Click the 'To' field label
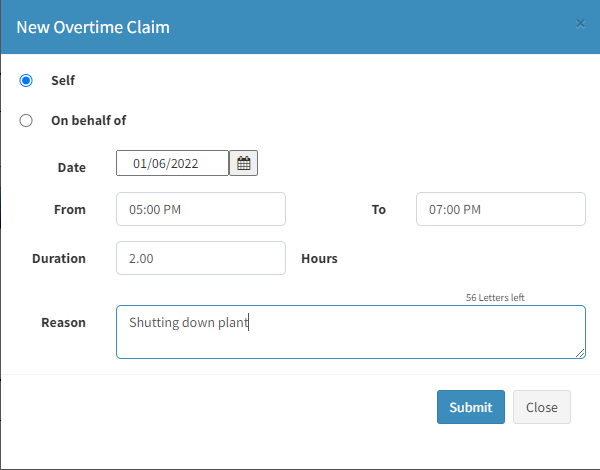Screen dimensions: 600x470 (379, 209)
